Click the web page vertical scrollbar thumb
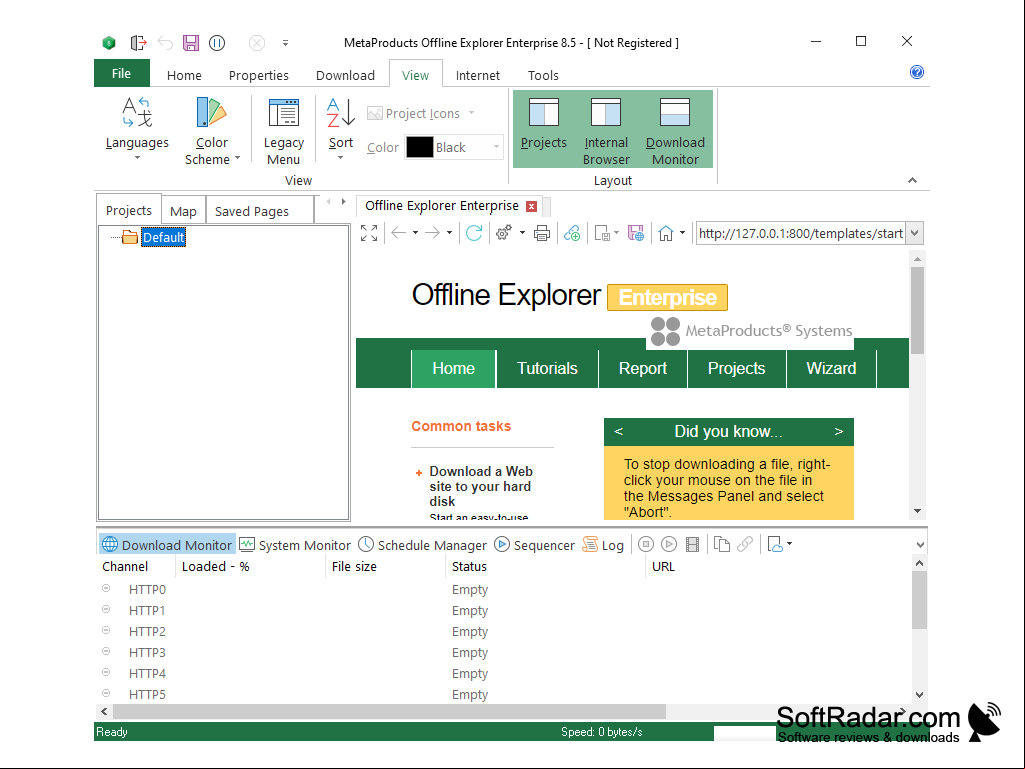 pos(917,310)
